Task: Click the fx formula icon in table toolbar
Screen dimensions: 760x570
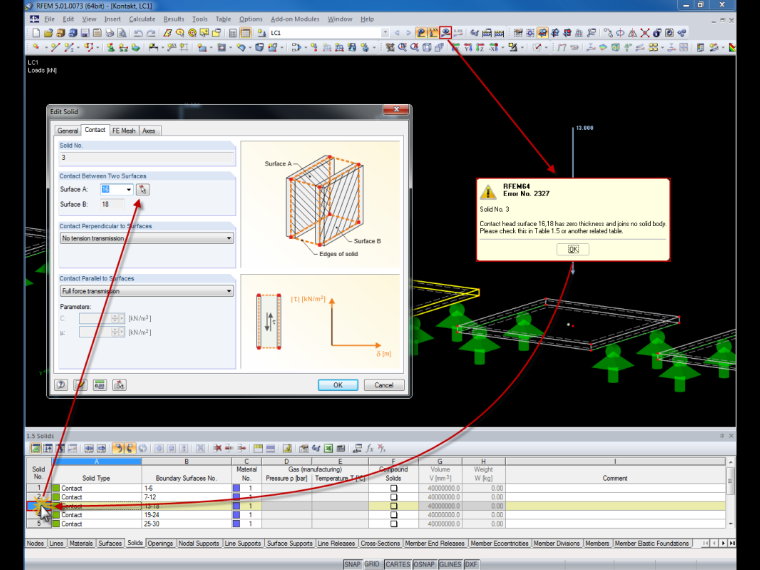Action: click(370, 448)
